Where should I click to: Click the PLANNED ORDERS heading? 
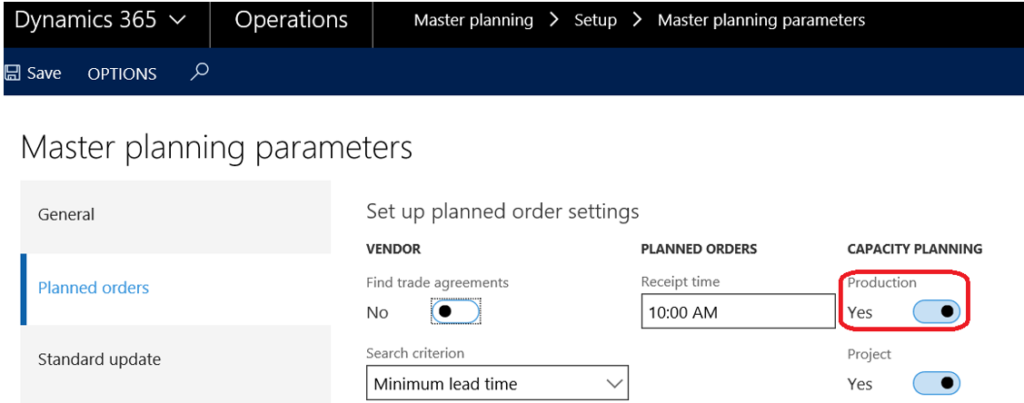tap(699, 249)
